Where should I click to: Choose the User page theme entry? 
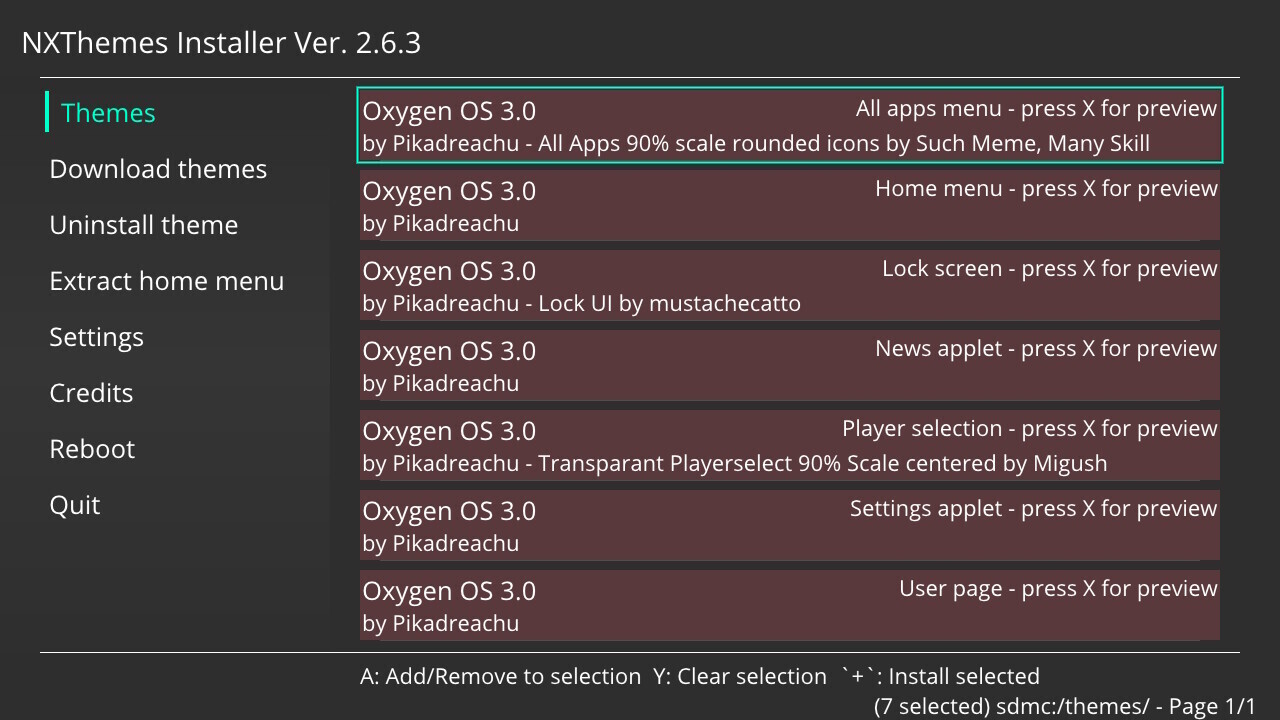coord(789,605)
